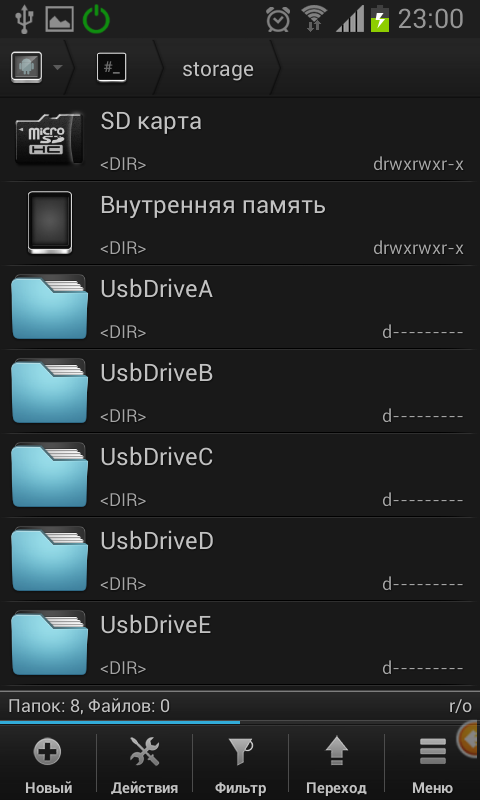
Task: Tap the UsbDriveD folder icon
Action: pos(49,559)
